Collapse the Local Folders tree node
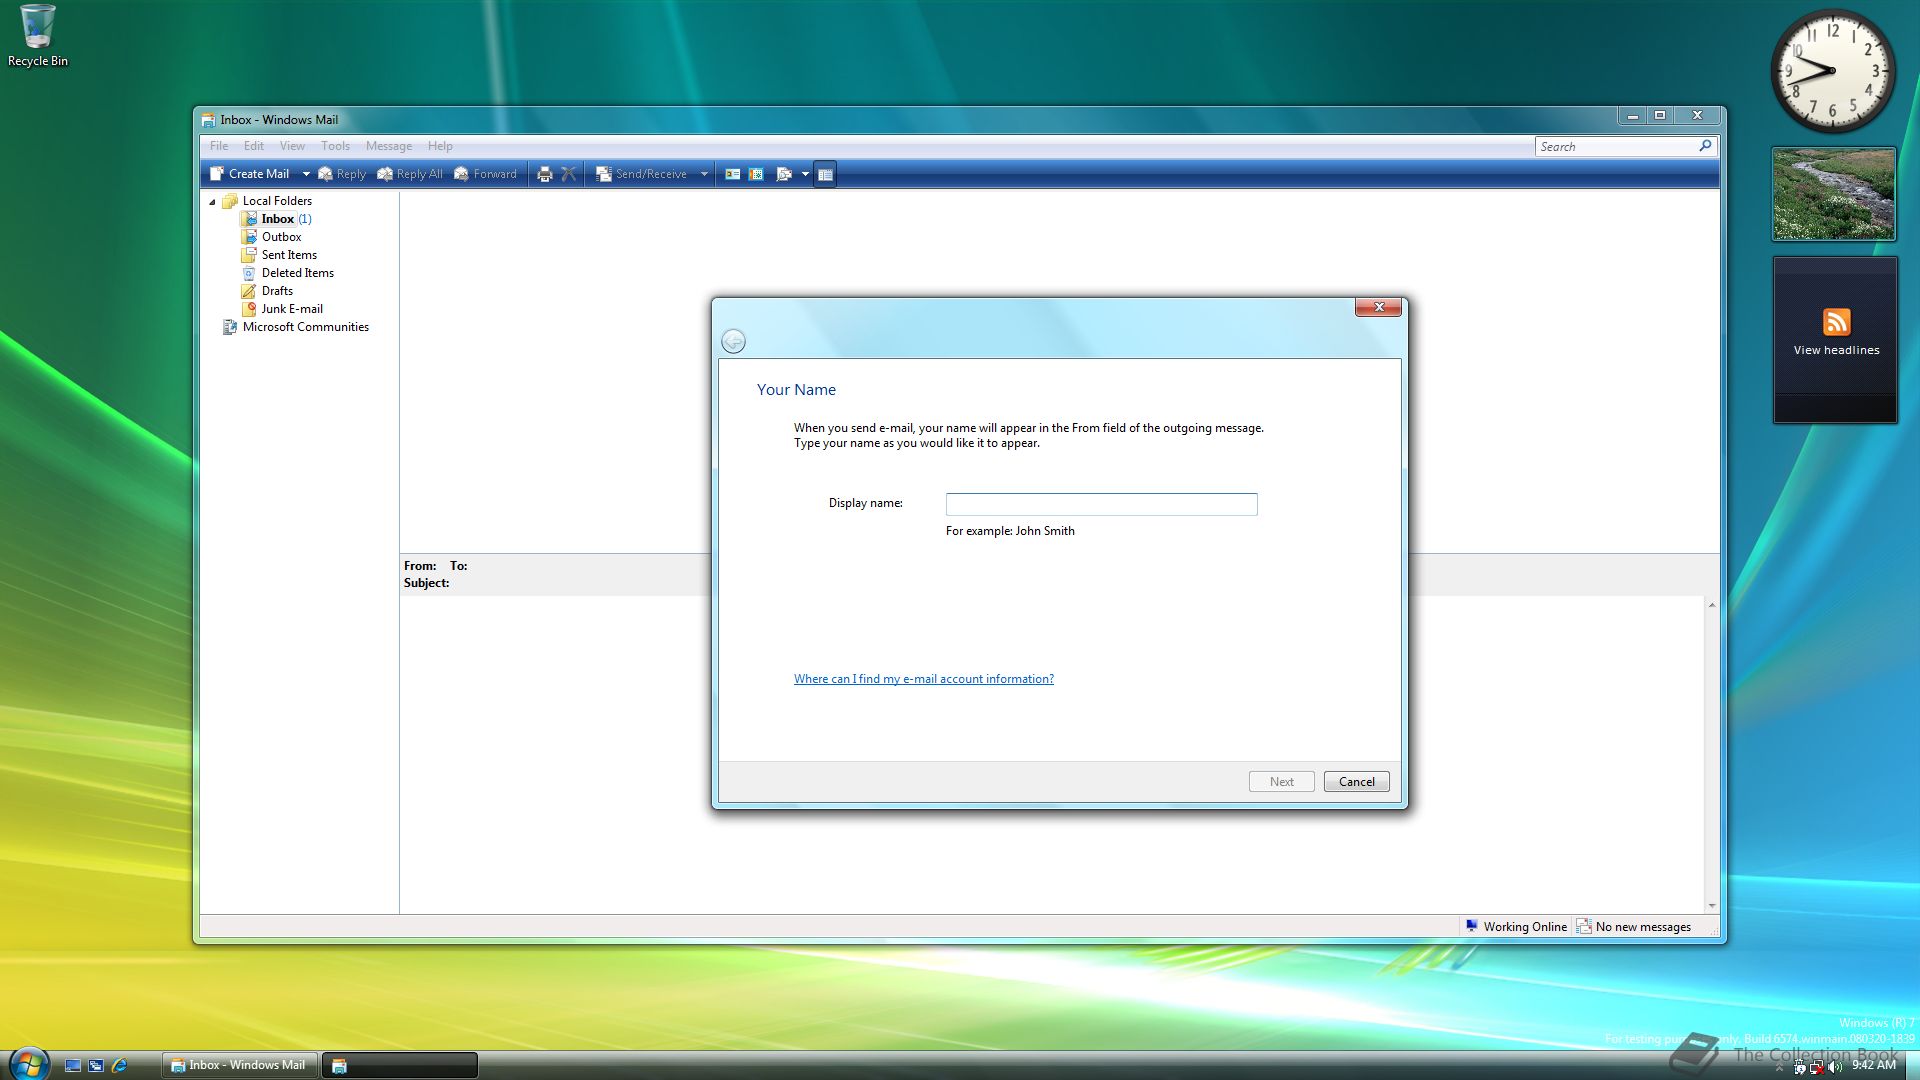This screenshot has width=1920, height=1080. coord(212,202)
